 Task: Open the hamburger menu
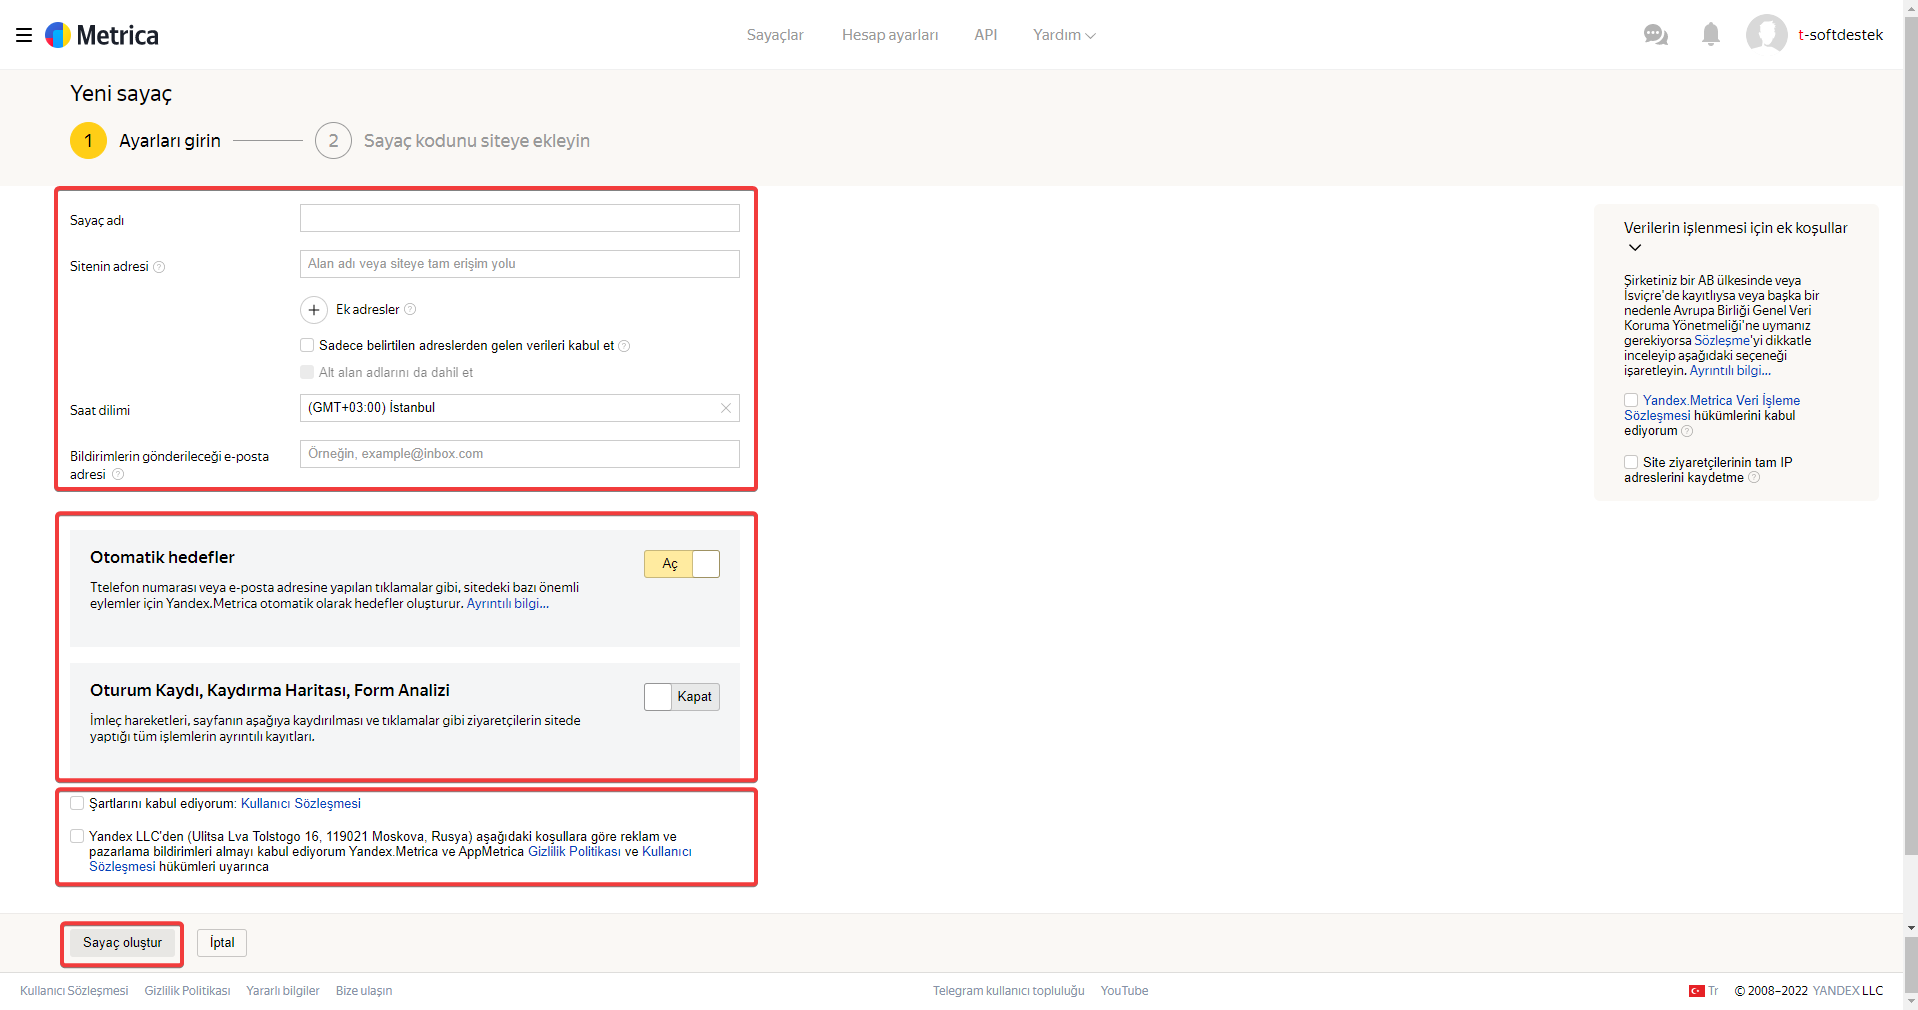click(24, 35)
